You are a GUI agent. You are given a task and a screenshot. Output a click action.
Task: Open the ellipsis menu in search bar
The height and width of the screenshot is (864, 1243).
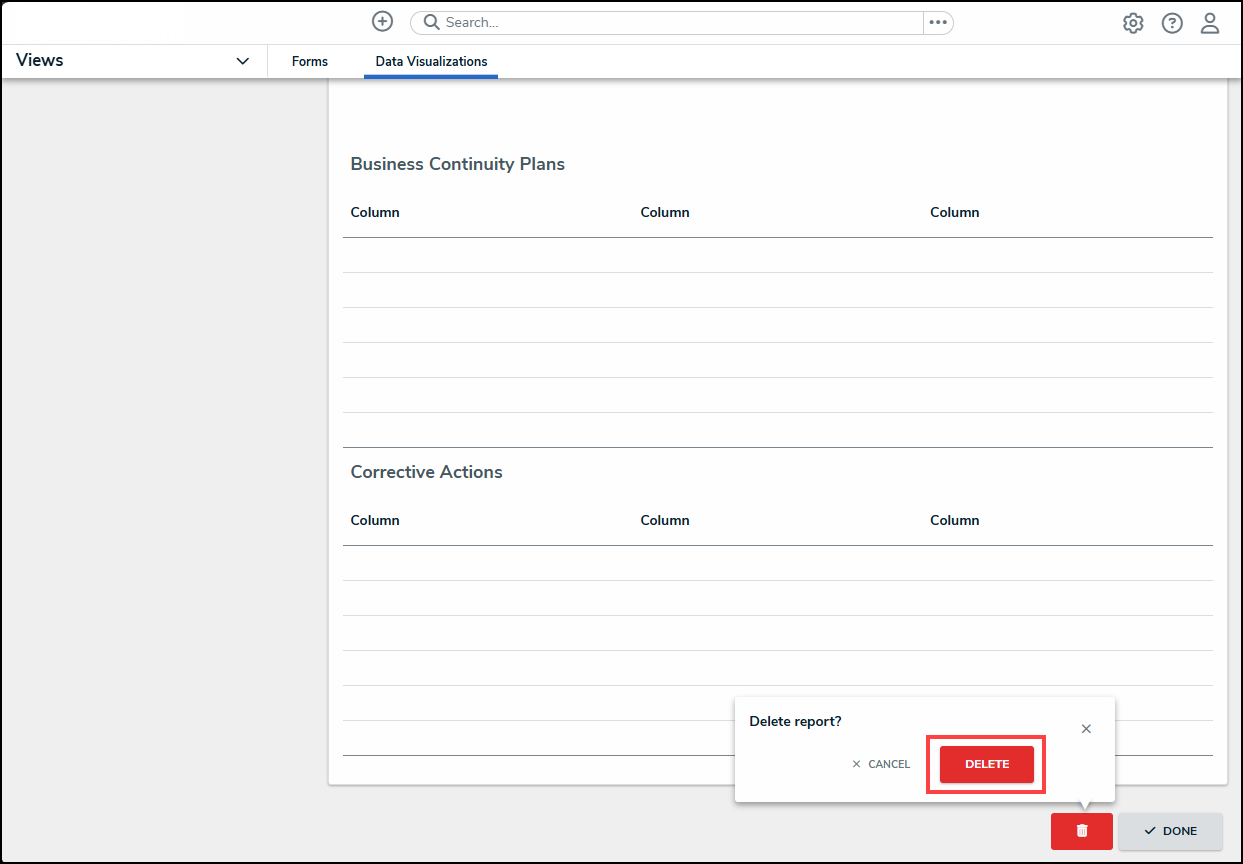pos(937,23)
